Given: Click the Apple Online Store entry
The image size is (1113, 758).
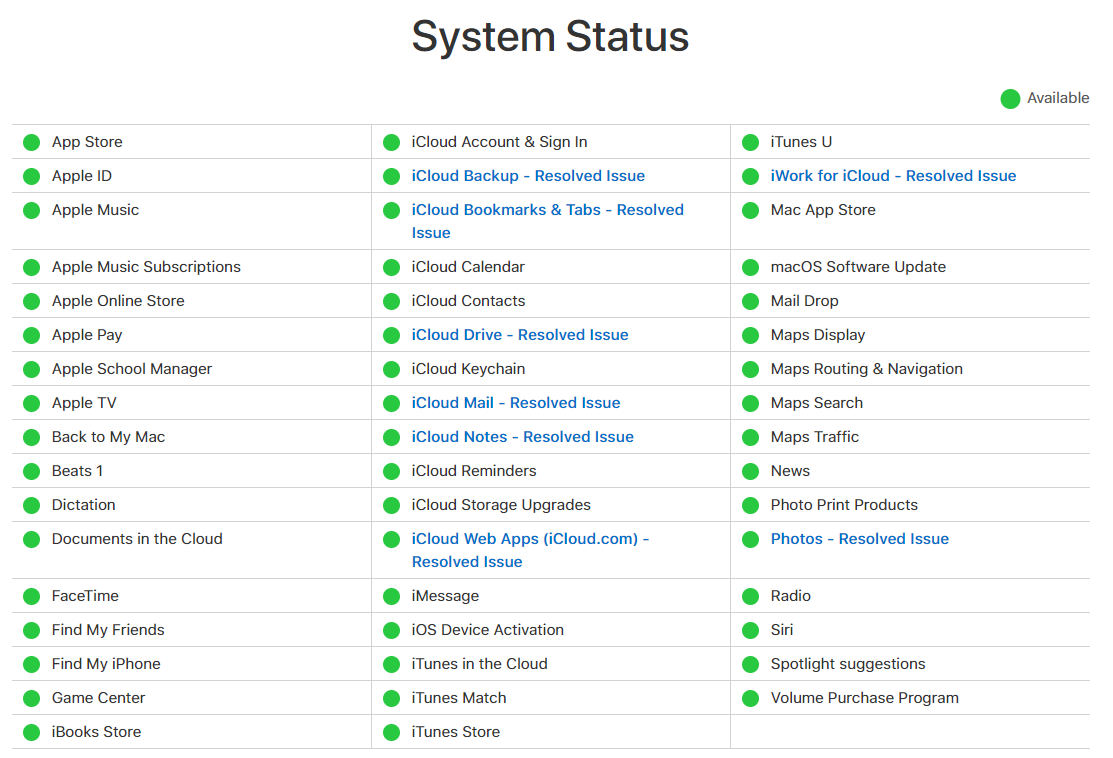Looking at the screenshot, I should [118, 301].
